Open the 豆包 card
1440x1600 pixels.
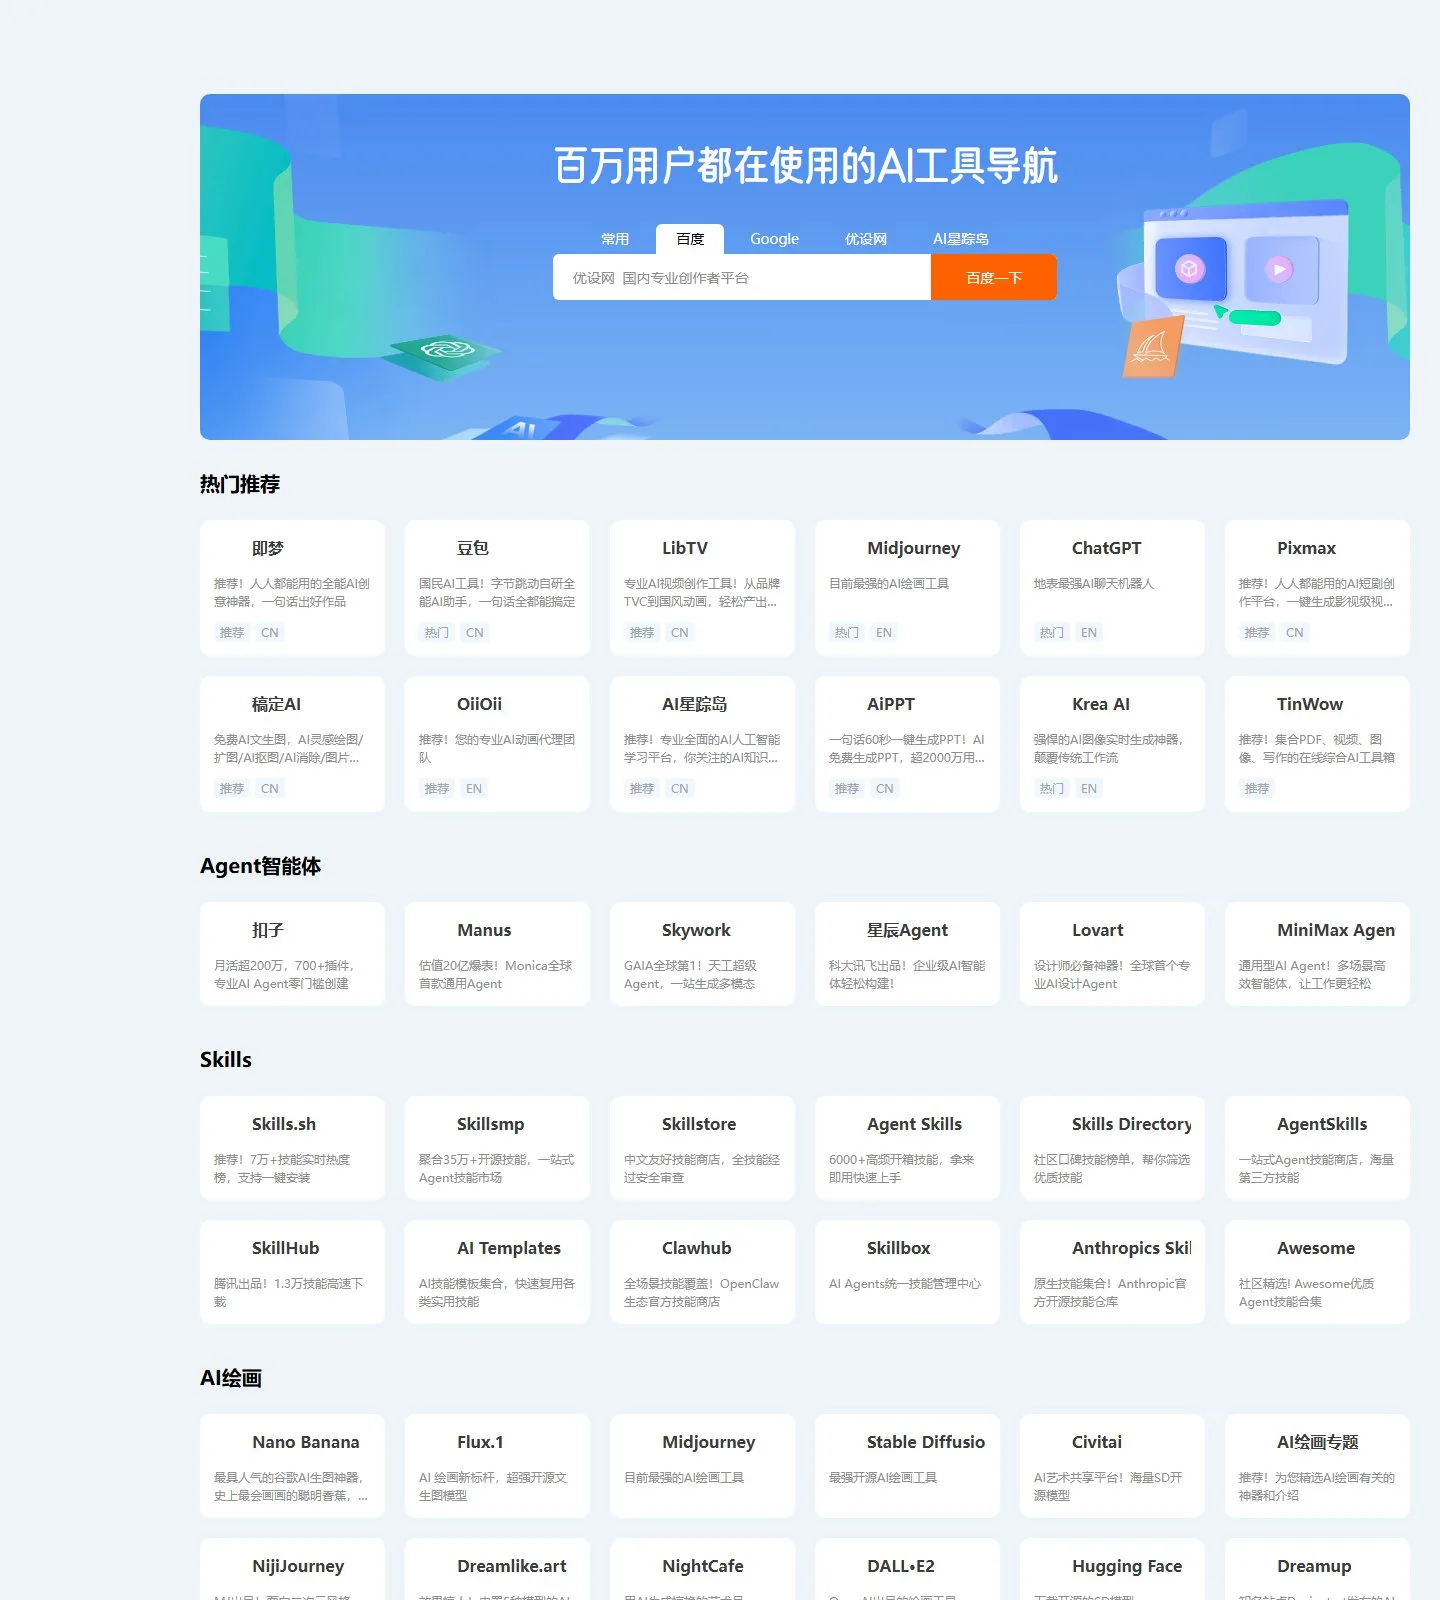[x=497, y=588]
